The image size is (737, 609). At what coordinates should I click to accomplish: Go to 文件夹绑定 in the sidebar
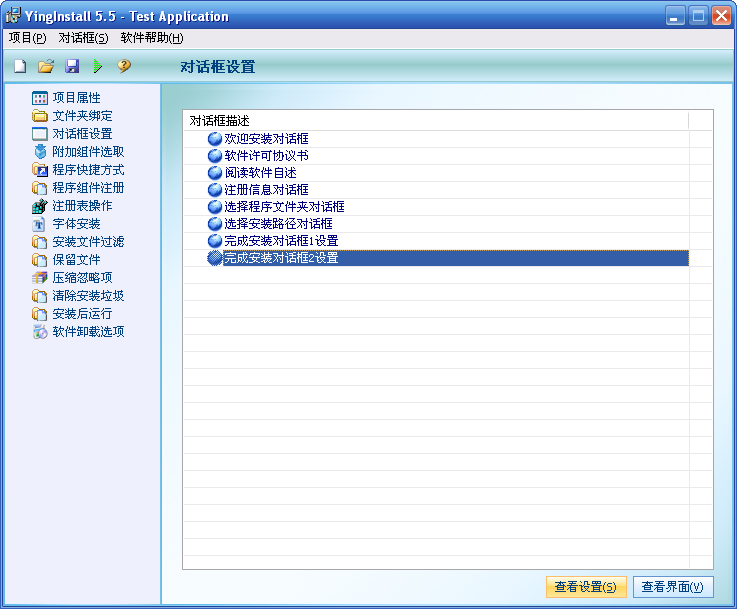(82, 116)
